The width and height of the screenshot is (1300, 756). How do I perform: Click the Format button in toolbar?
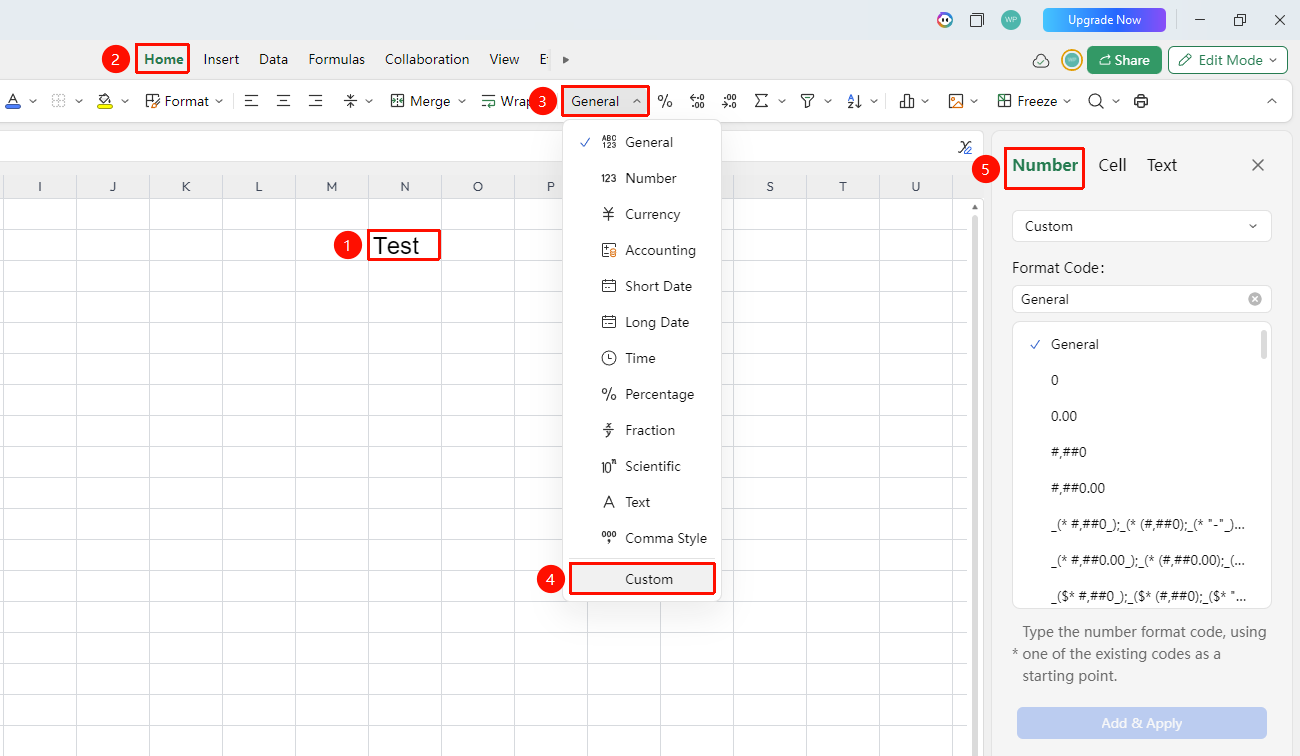point(178,101)
